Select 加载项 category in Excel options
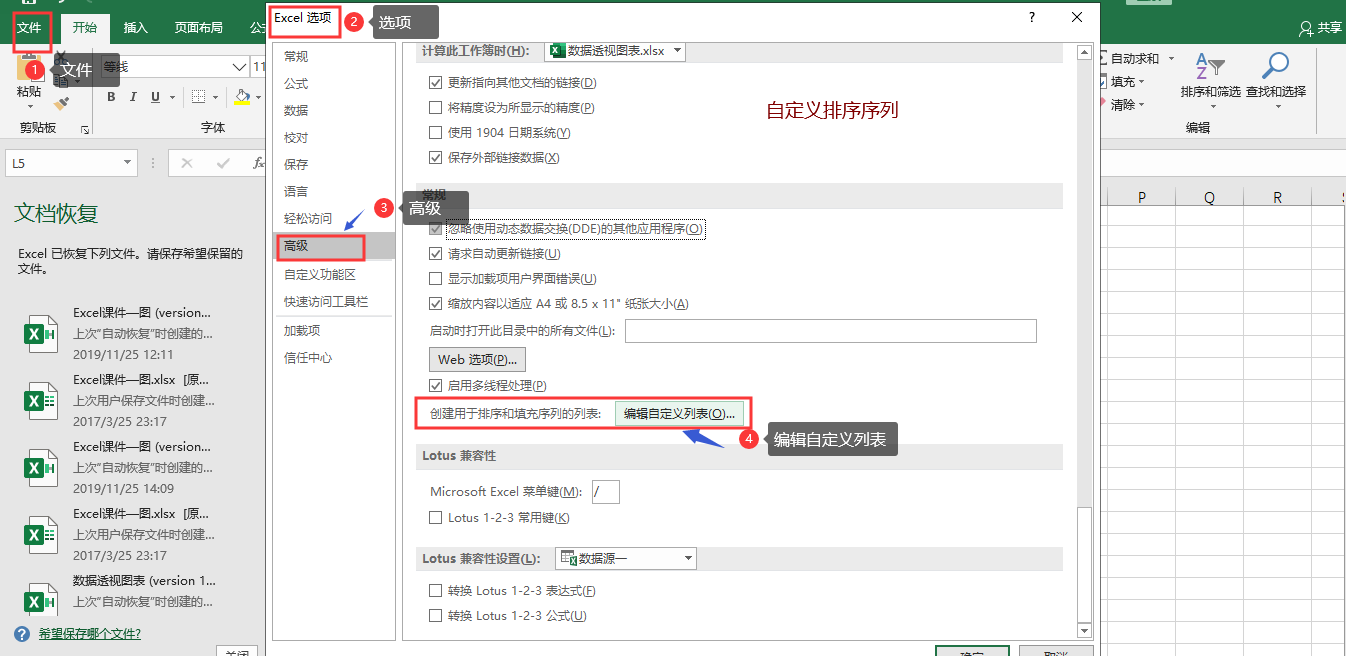The height and width of the screenshot is (656, 1346). (334, 330)
